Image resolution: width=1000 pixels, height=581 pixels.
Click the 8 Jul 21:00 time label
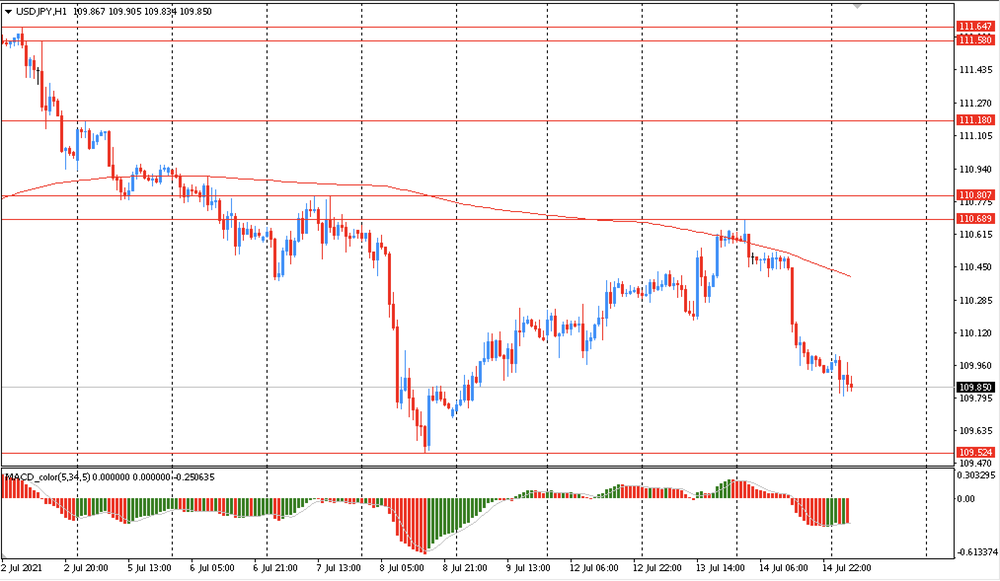465,568
